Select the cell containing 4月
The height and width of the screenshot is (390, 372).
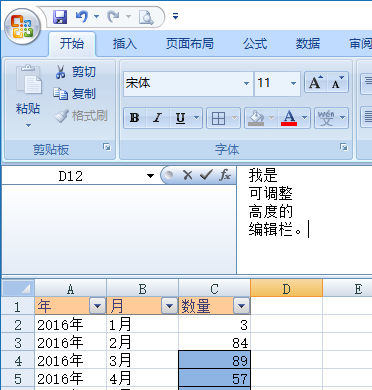tap(142, 378)
